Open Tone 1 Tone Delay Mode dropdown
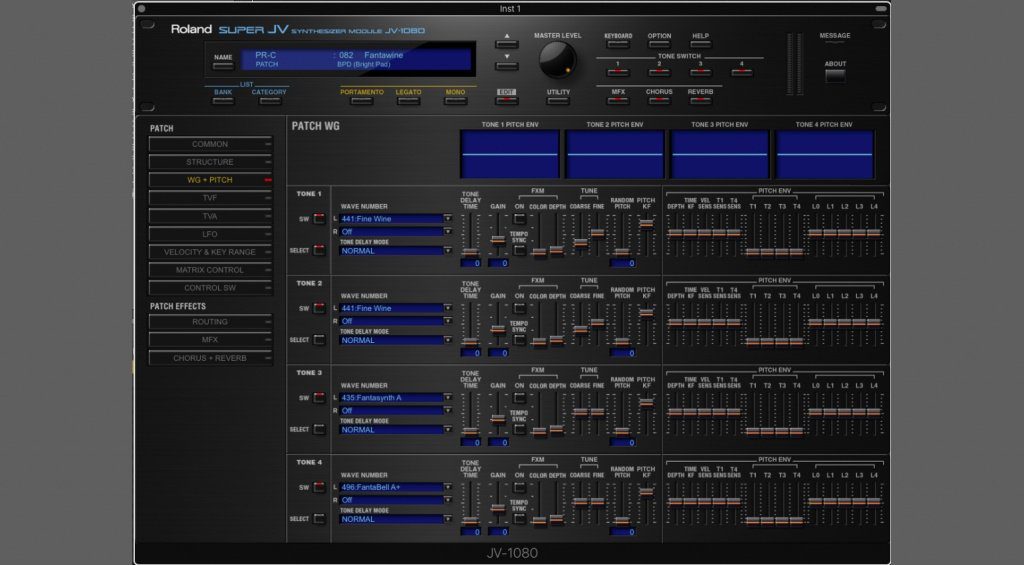Image resolution: width=1024 pixels, height=565 pixels. click(396, 251)
